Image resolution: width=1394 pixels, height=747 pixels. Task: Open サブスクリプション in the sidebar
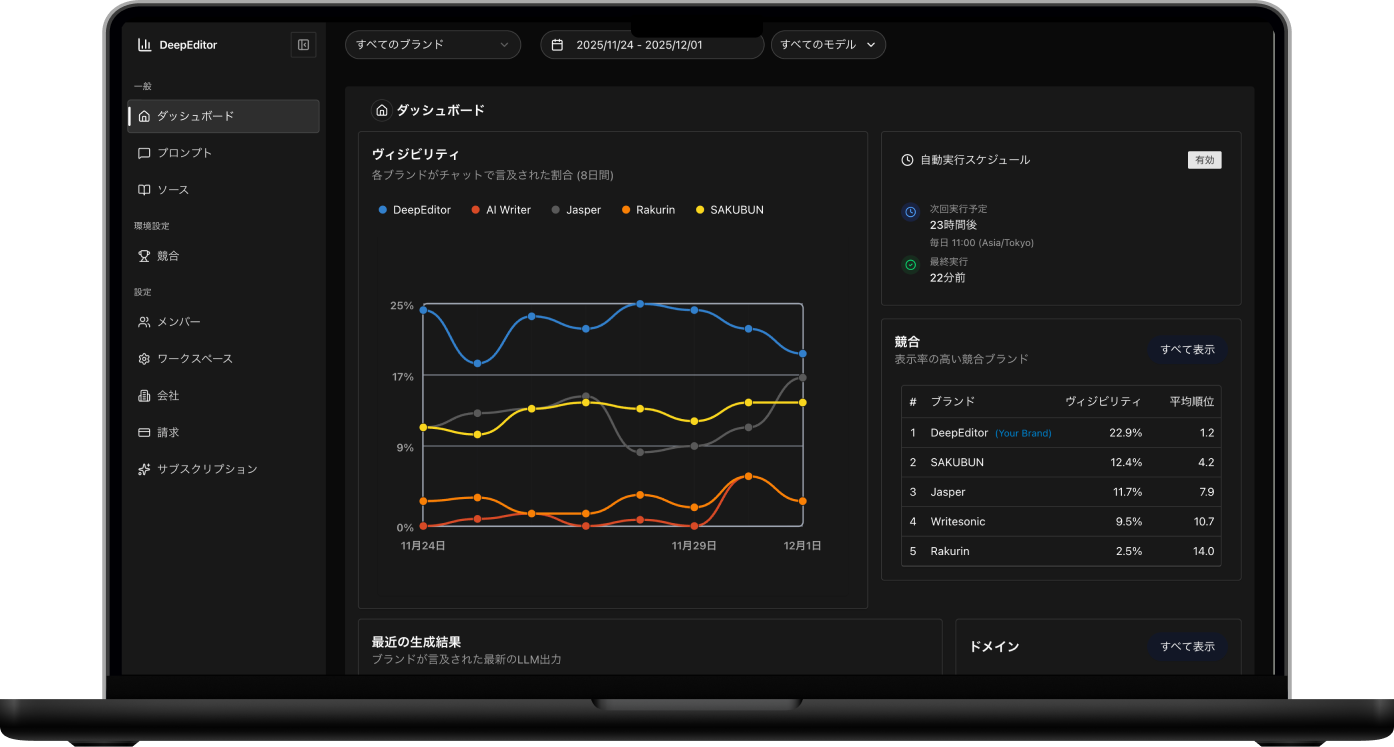click(206, 469)
